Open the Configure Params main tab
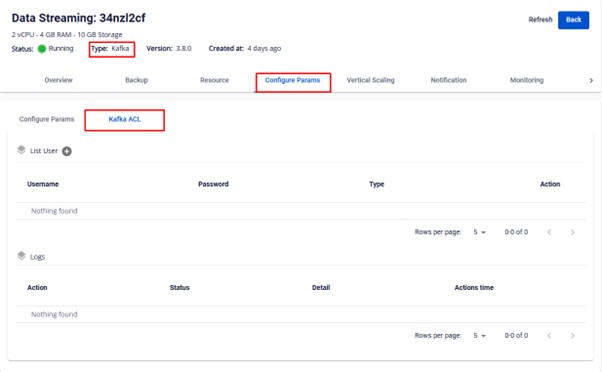 pyautogui.click(x=293, y=80)
